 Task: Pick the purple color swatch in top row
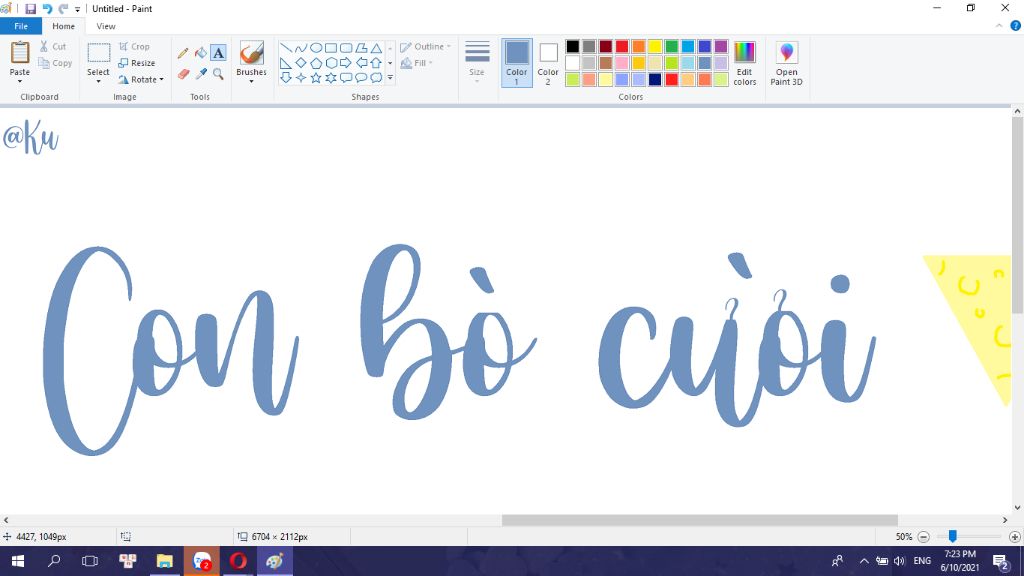[x=721, y=46]
